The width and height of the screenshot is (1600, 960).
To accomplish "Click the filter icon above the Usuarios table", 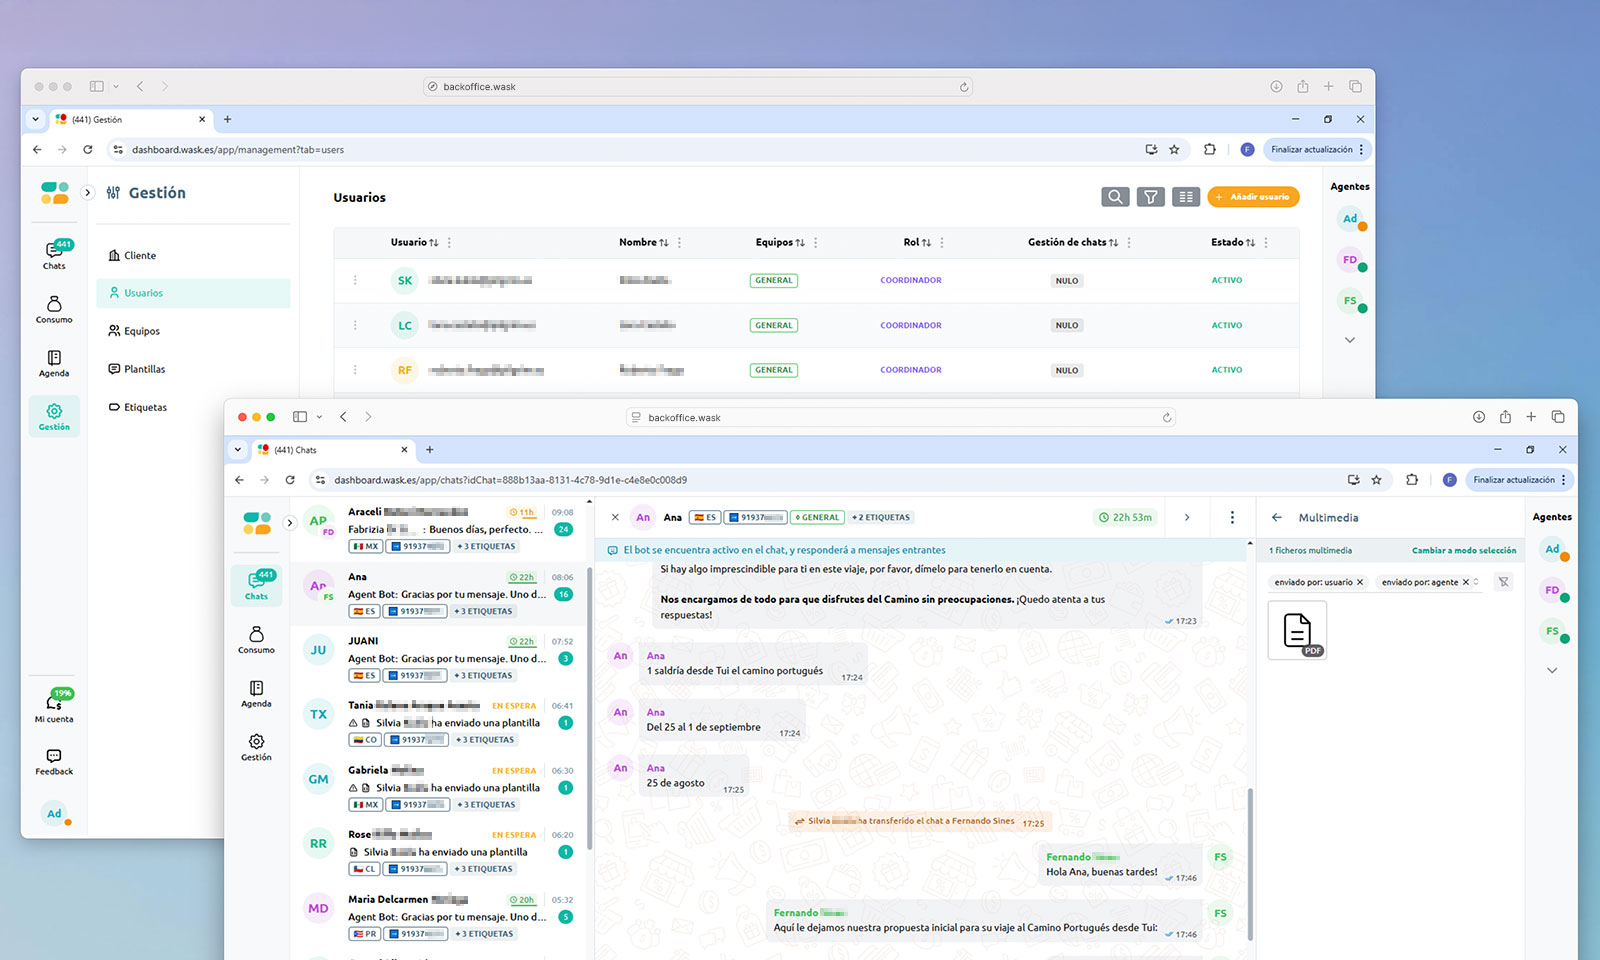I will point(1151,197).
